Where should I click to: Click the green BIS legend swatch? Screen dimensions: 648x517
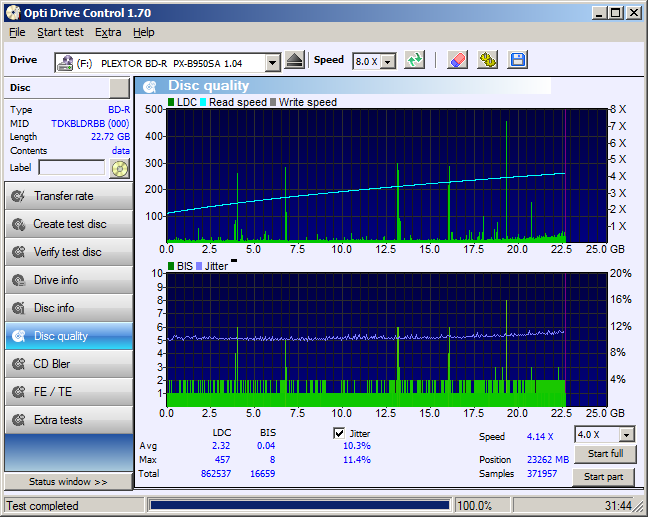point(171,266)
